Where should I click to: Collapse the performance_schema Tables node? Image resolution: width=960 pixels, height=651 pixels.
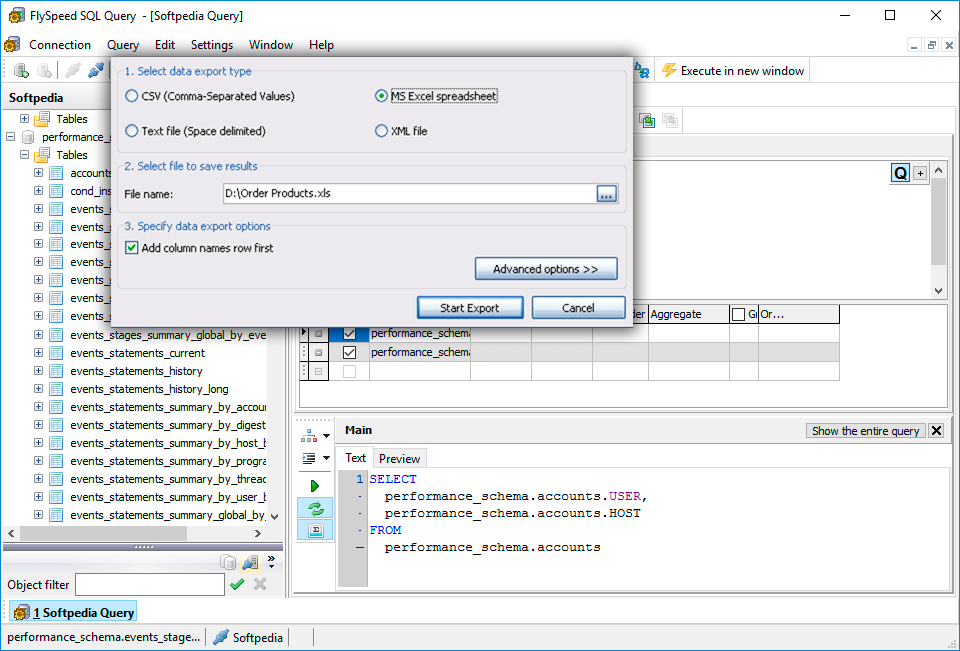[23, 154]
